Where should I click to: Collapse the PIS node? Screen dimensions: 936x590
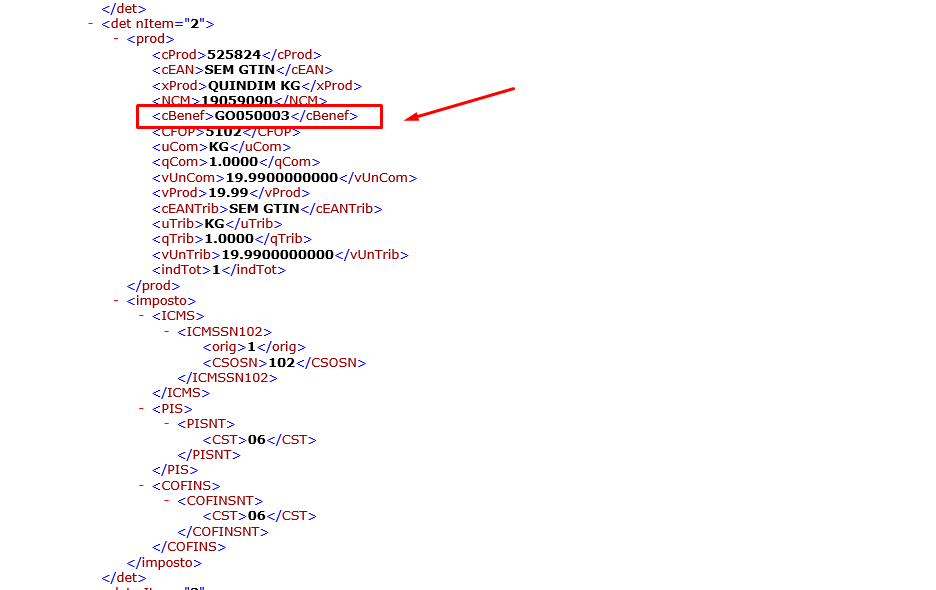[142, 409]
